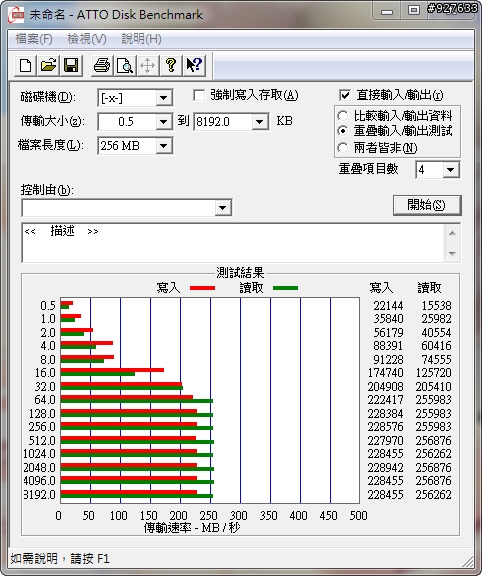Expand the 磁碟機 drive dropdown
Image resolution: width=482 pixels, height=576 pixels.
[x=163, y=98]
